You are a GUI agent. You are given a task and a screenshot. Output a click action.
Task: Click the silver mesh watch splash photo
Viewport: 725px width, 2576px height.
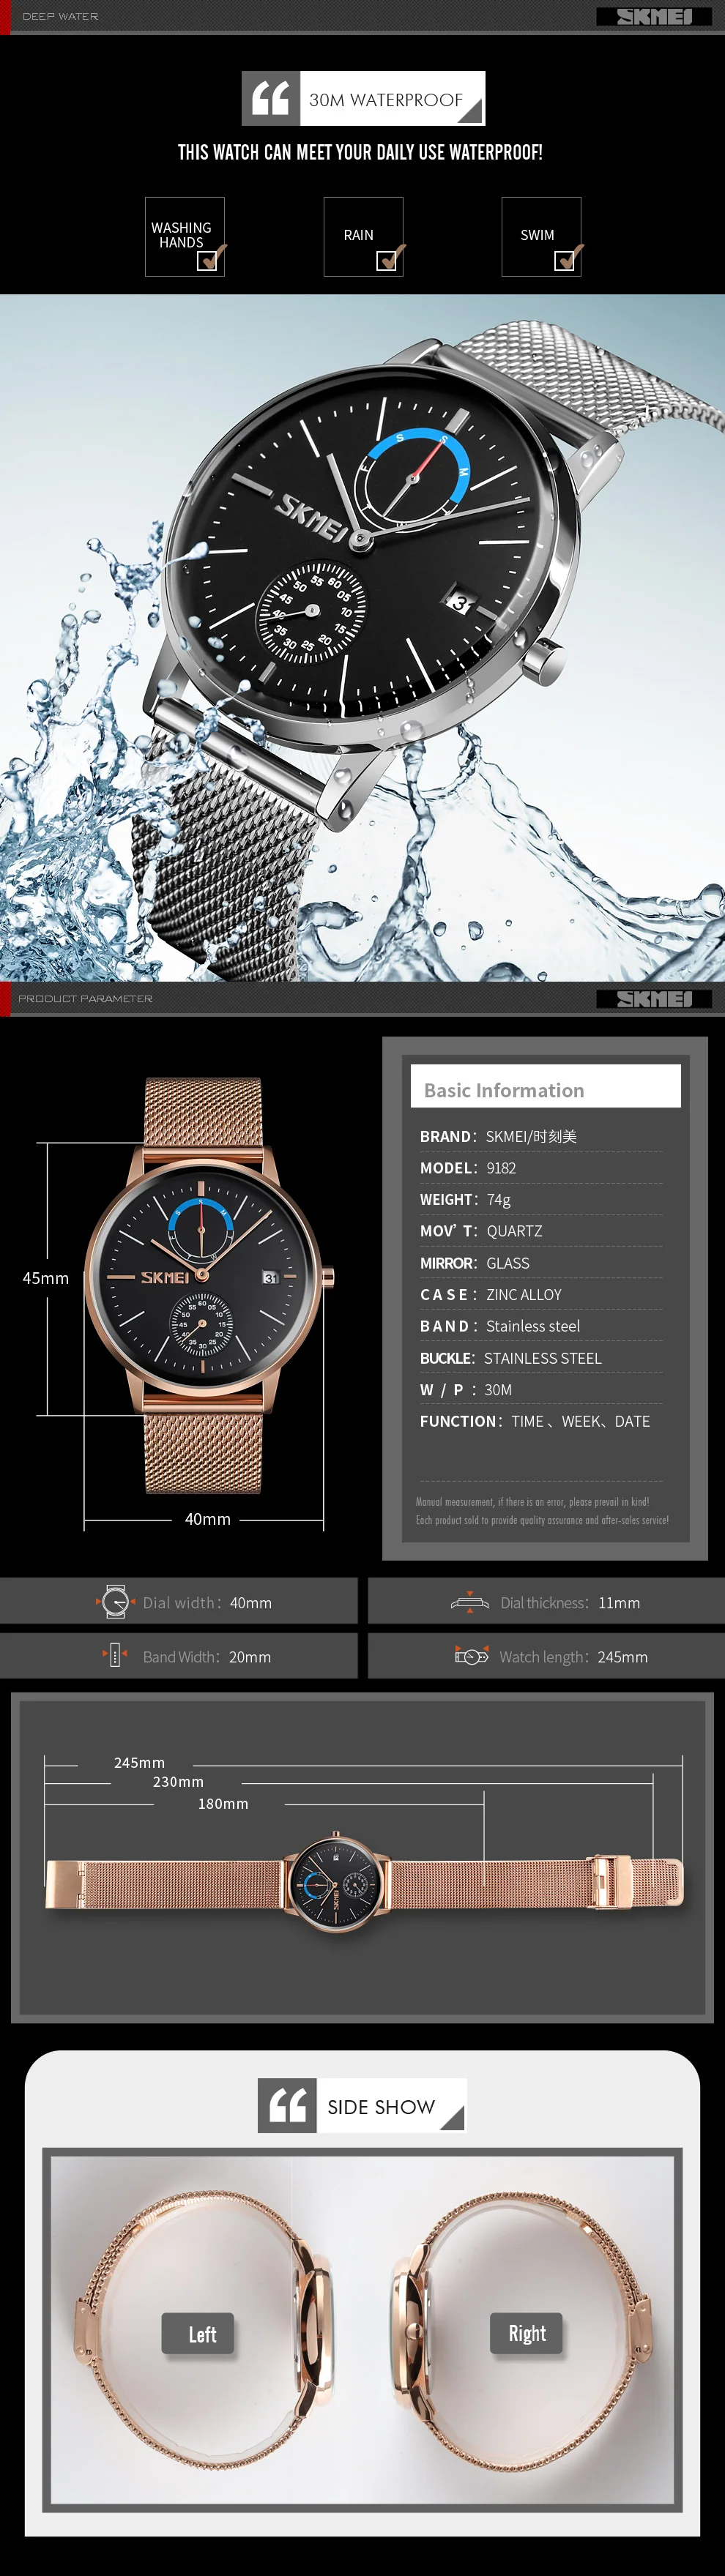tap(362, 637)
